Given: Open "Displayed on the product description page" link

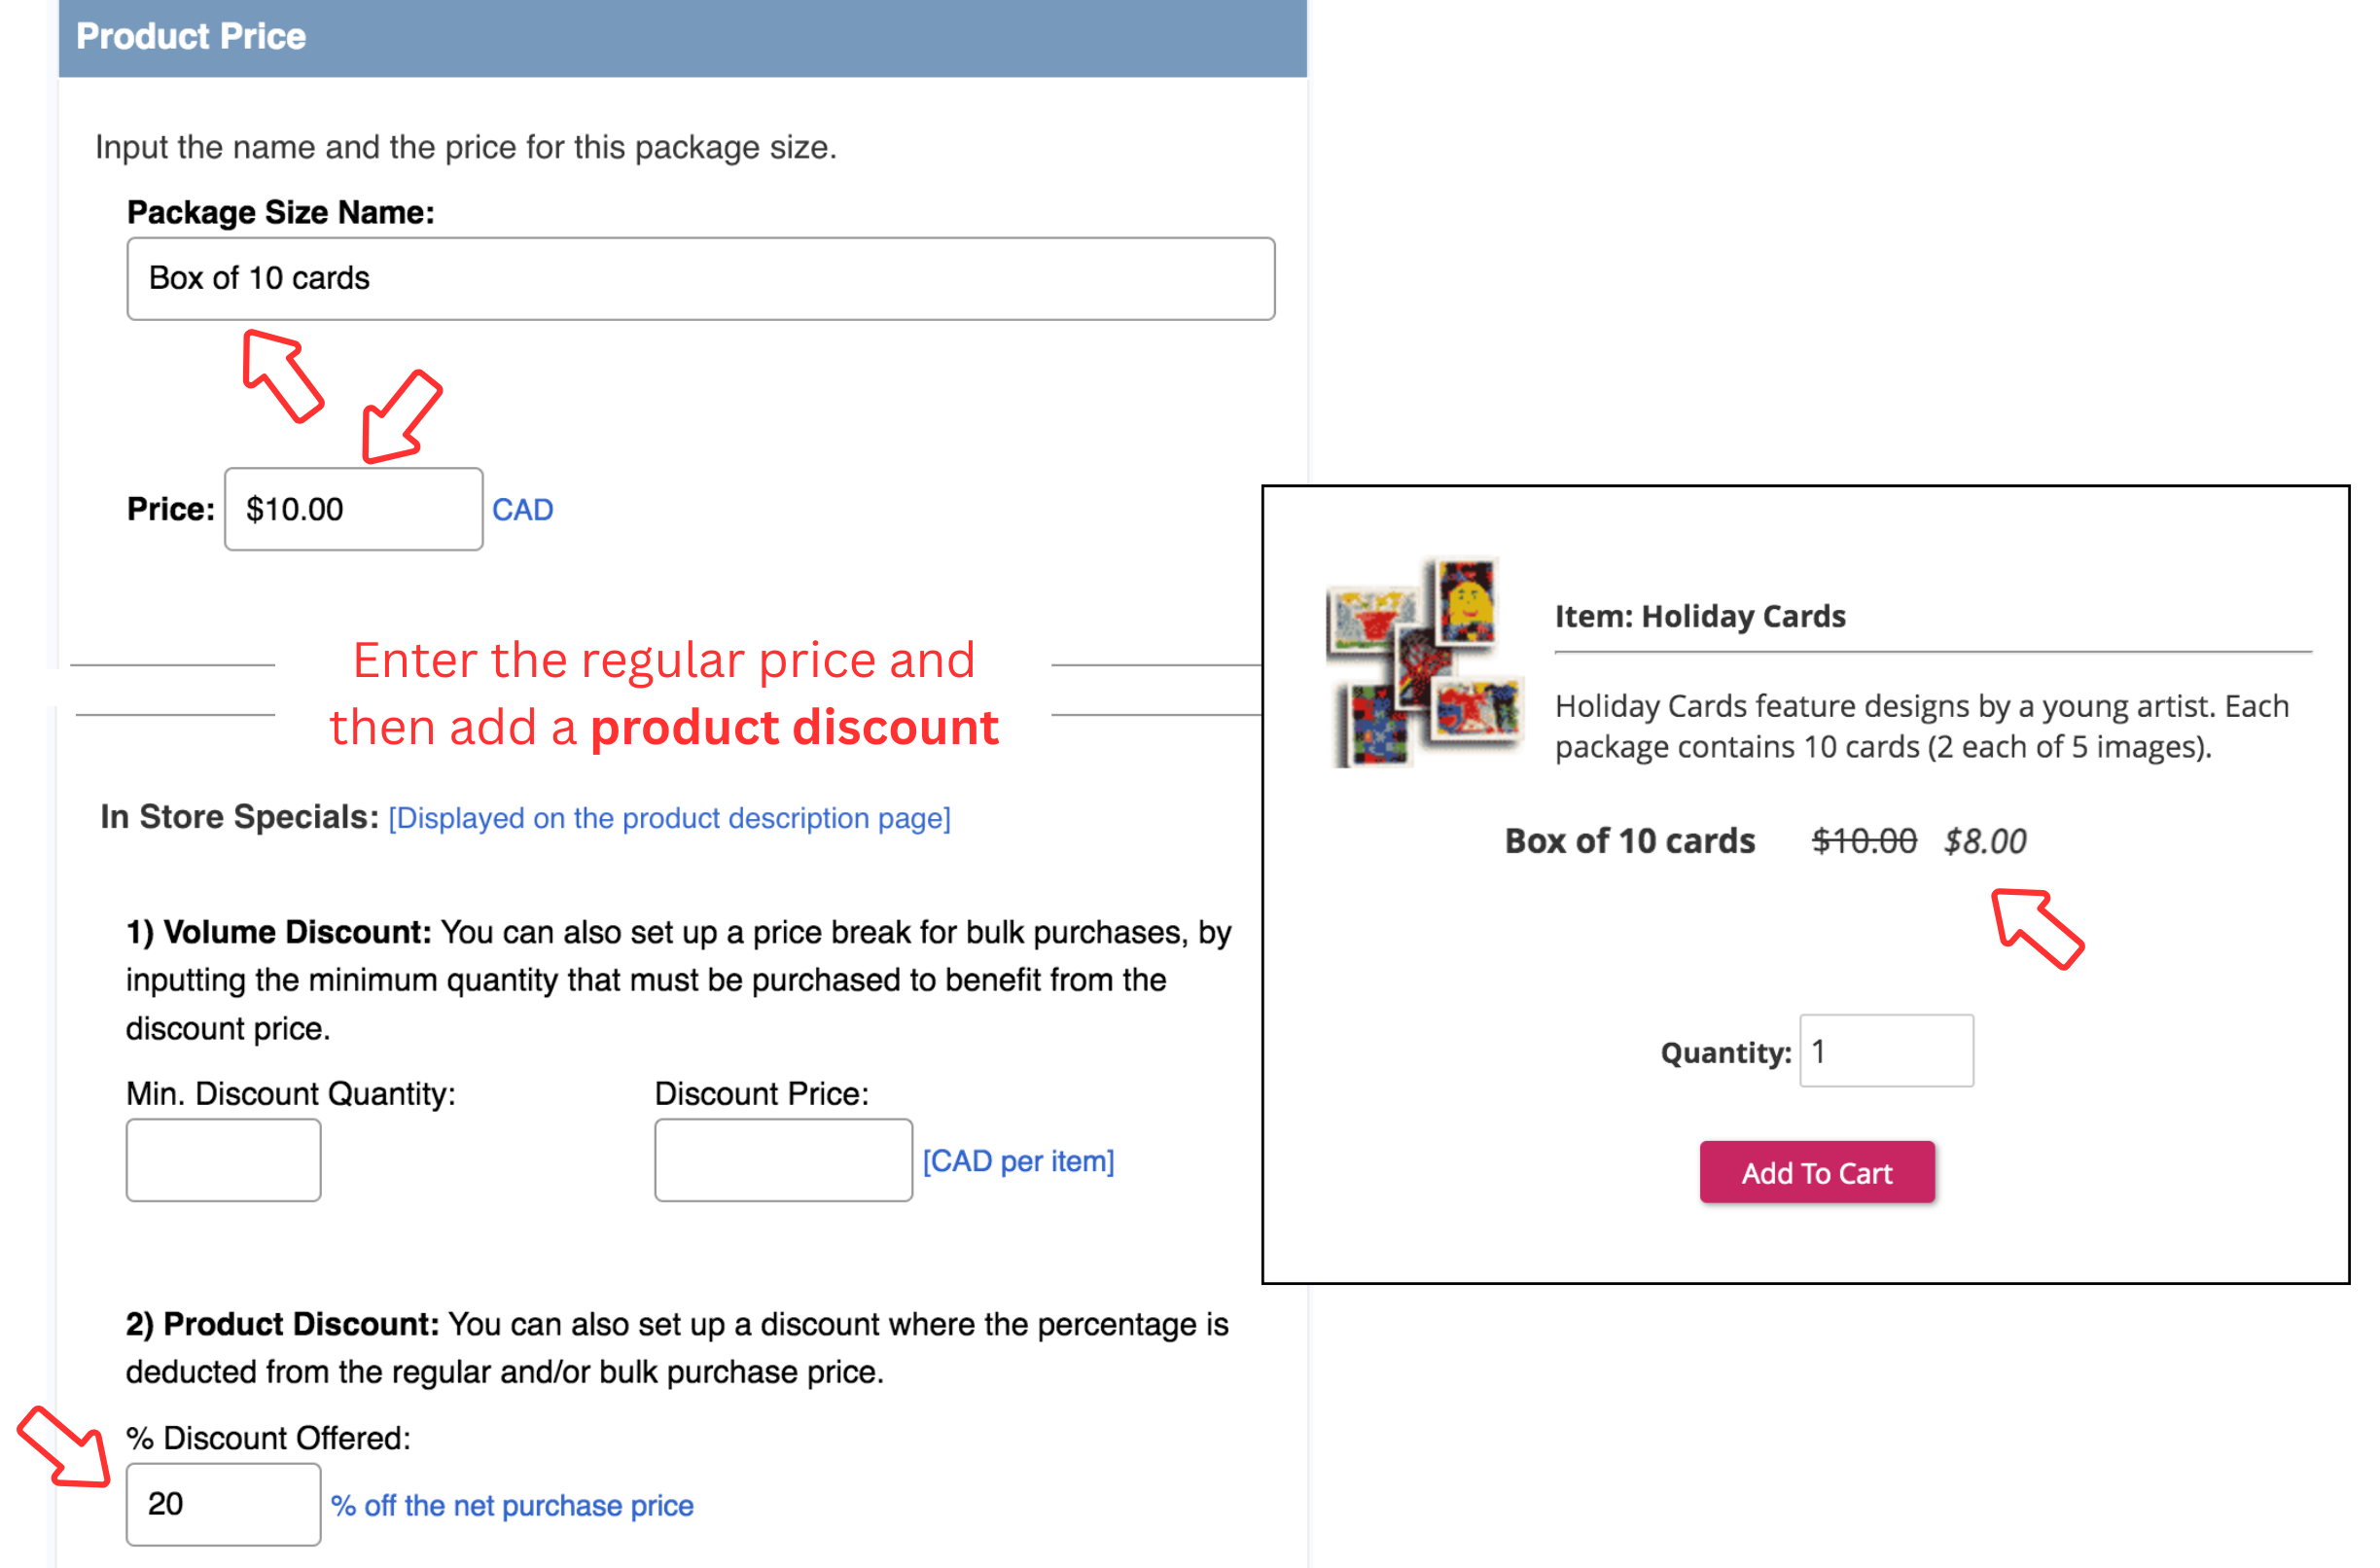Looking at the screenshot, I should point(669,818).
